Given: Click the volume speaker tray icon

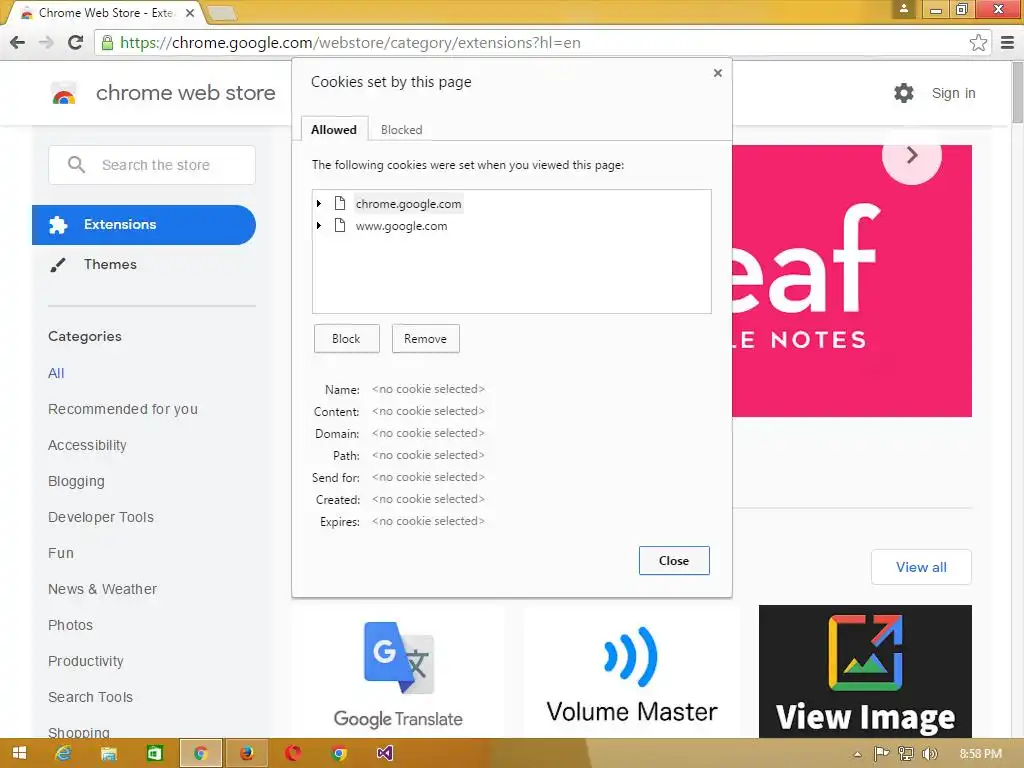Looking at the screenshot, I should point(929,754).
